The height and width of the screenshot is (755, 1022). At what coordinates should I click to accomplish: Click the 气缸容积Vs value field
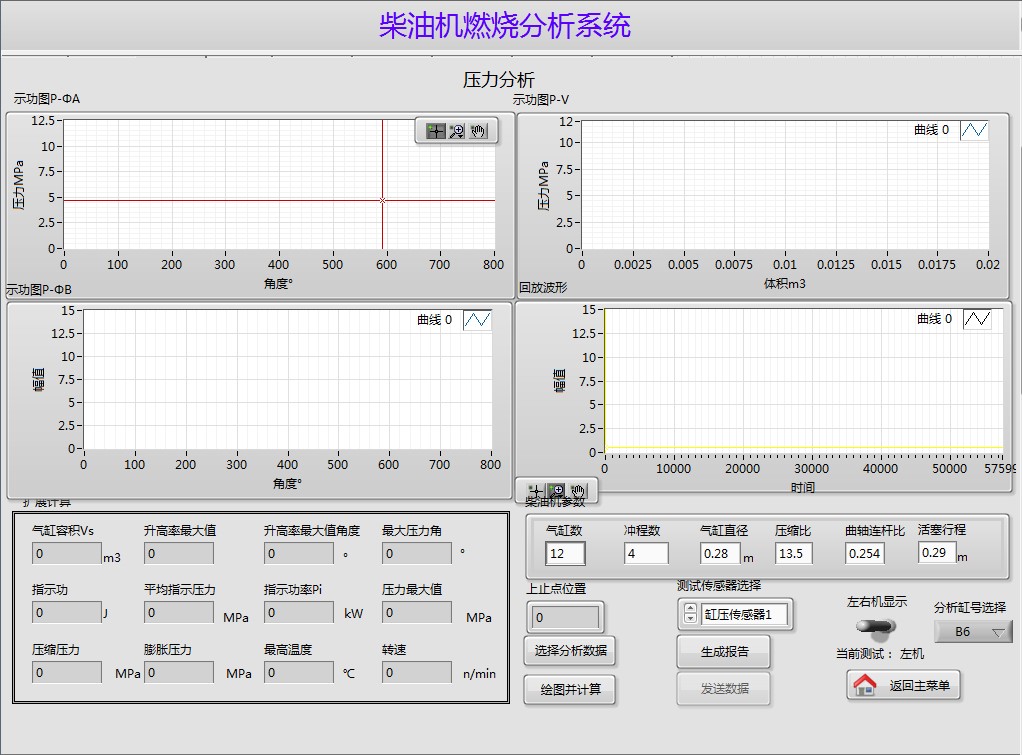[x=66, y=554]
